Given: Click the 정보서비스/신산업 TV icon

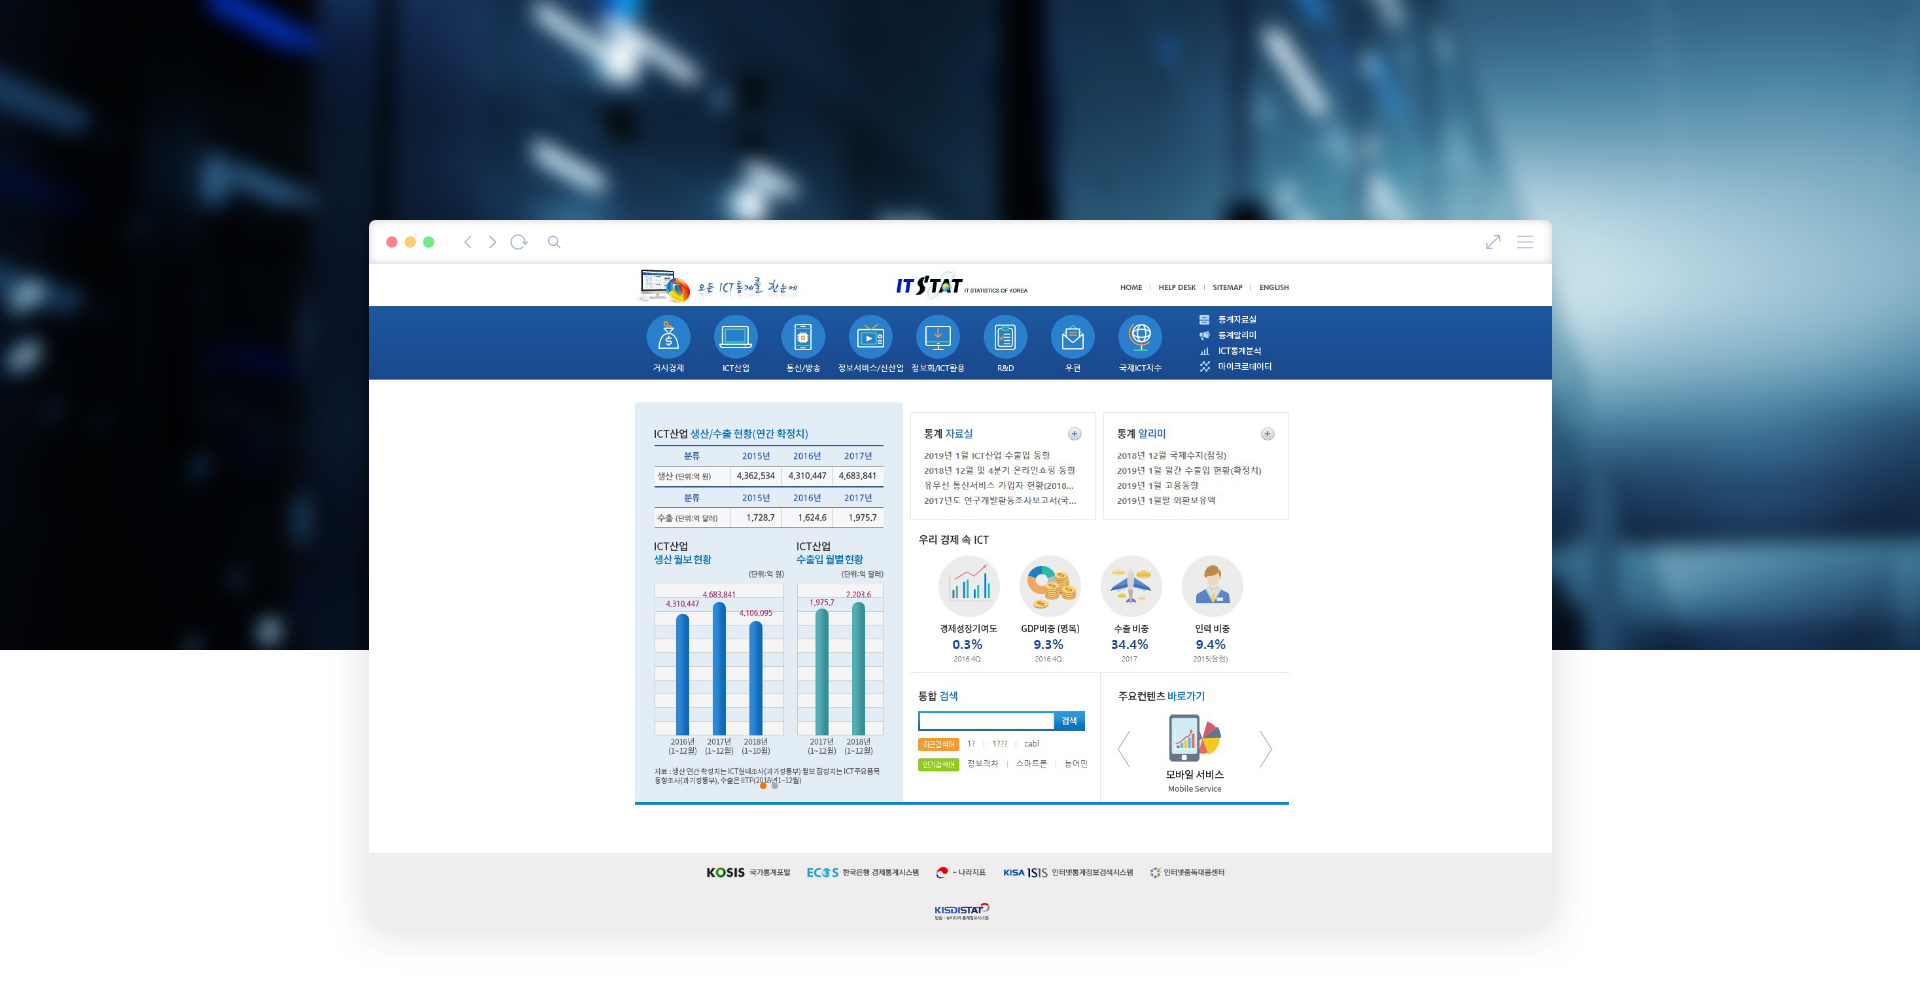Looking at the screenshot, I should 870,337.
